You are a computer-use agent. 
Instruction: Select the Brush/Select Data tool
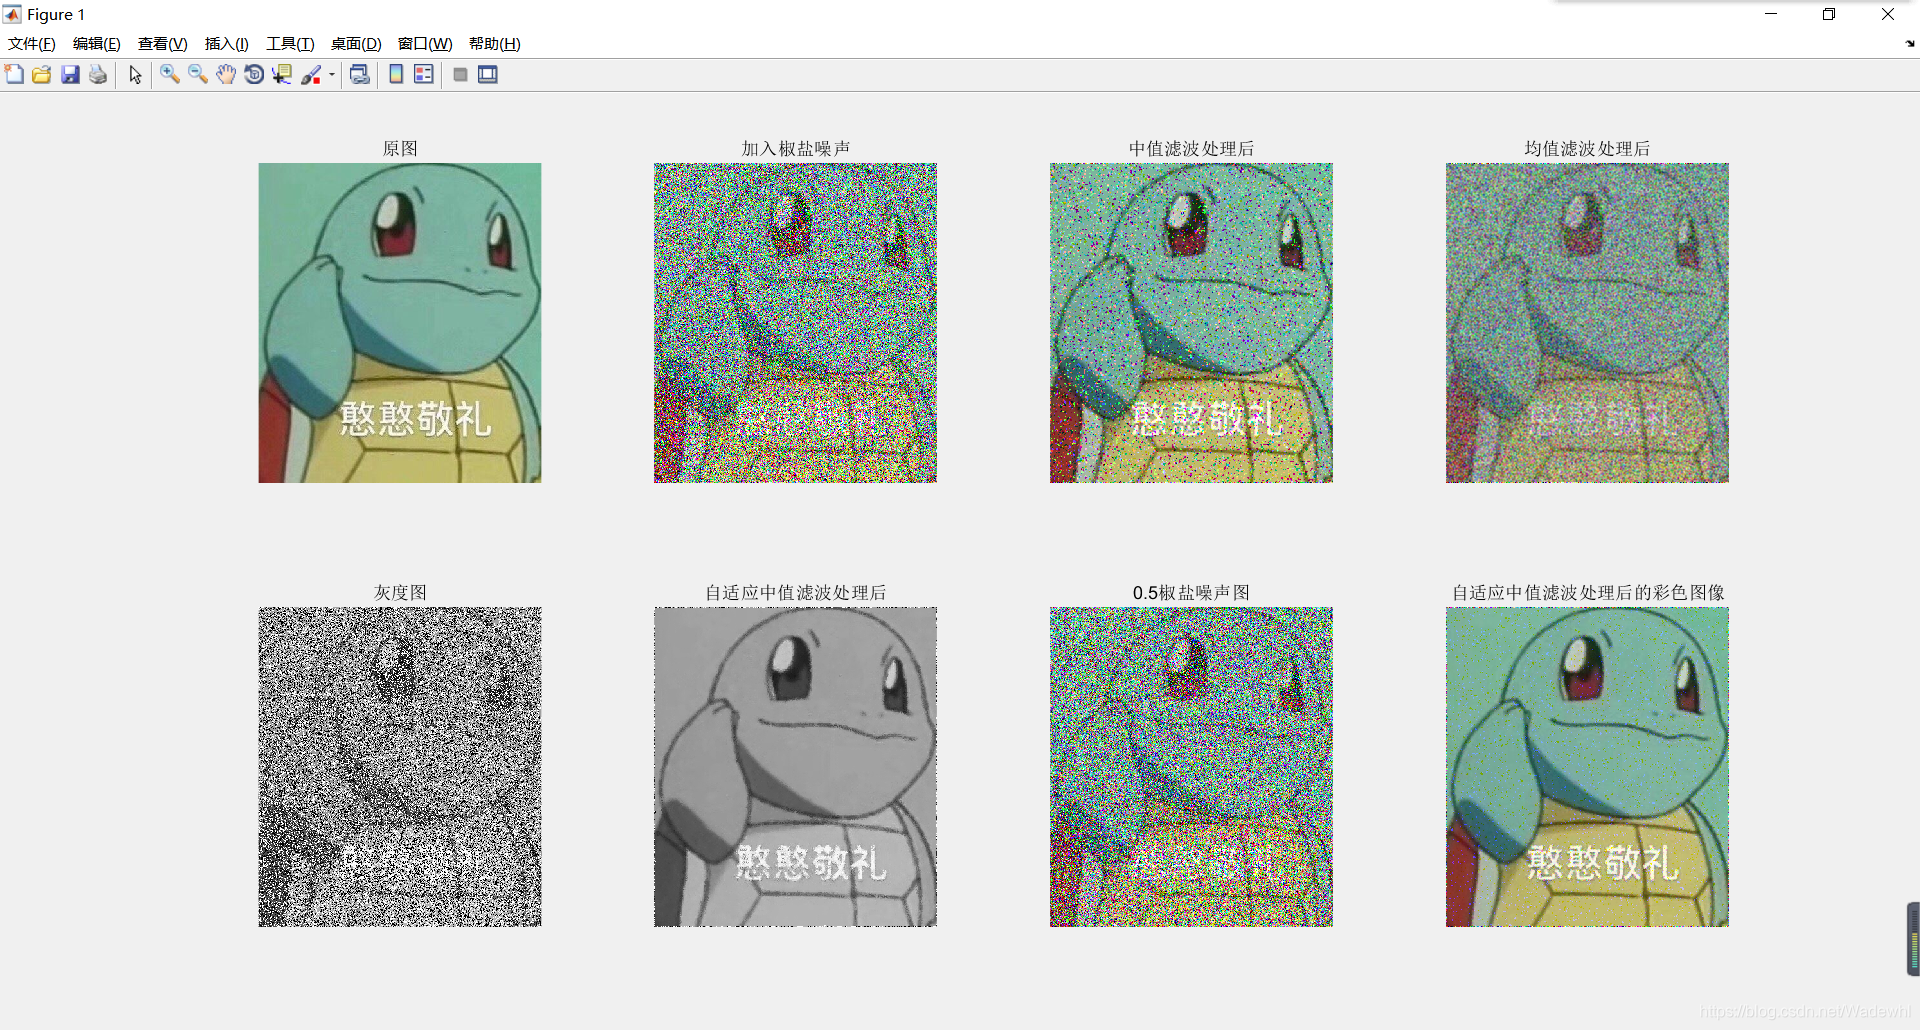tap(311, 74)
